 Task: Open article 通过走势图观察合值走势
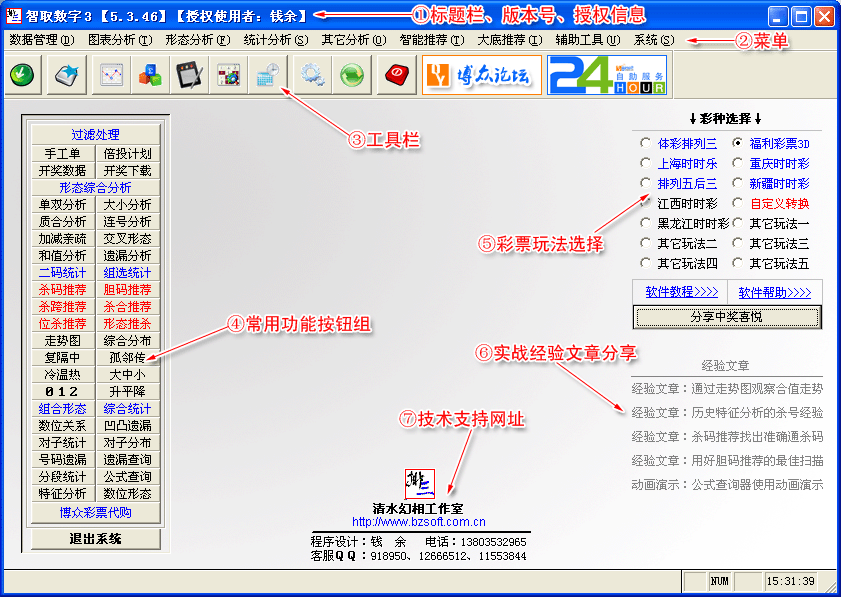[x=727, y=389]
